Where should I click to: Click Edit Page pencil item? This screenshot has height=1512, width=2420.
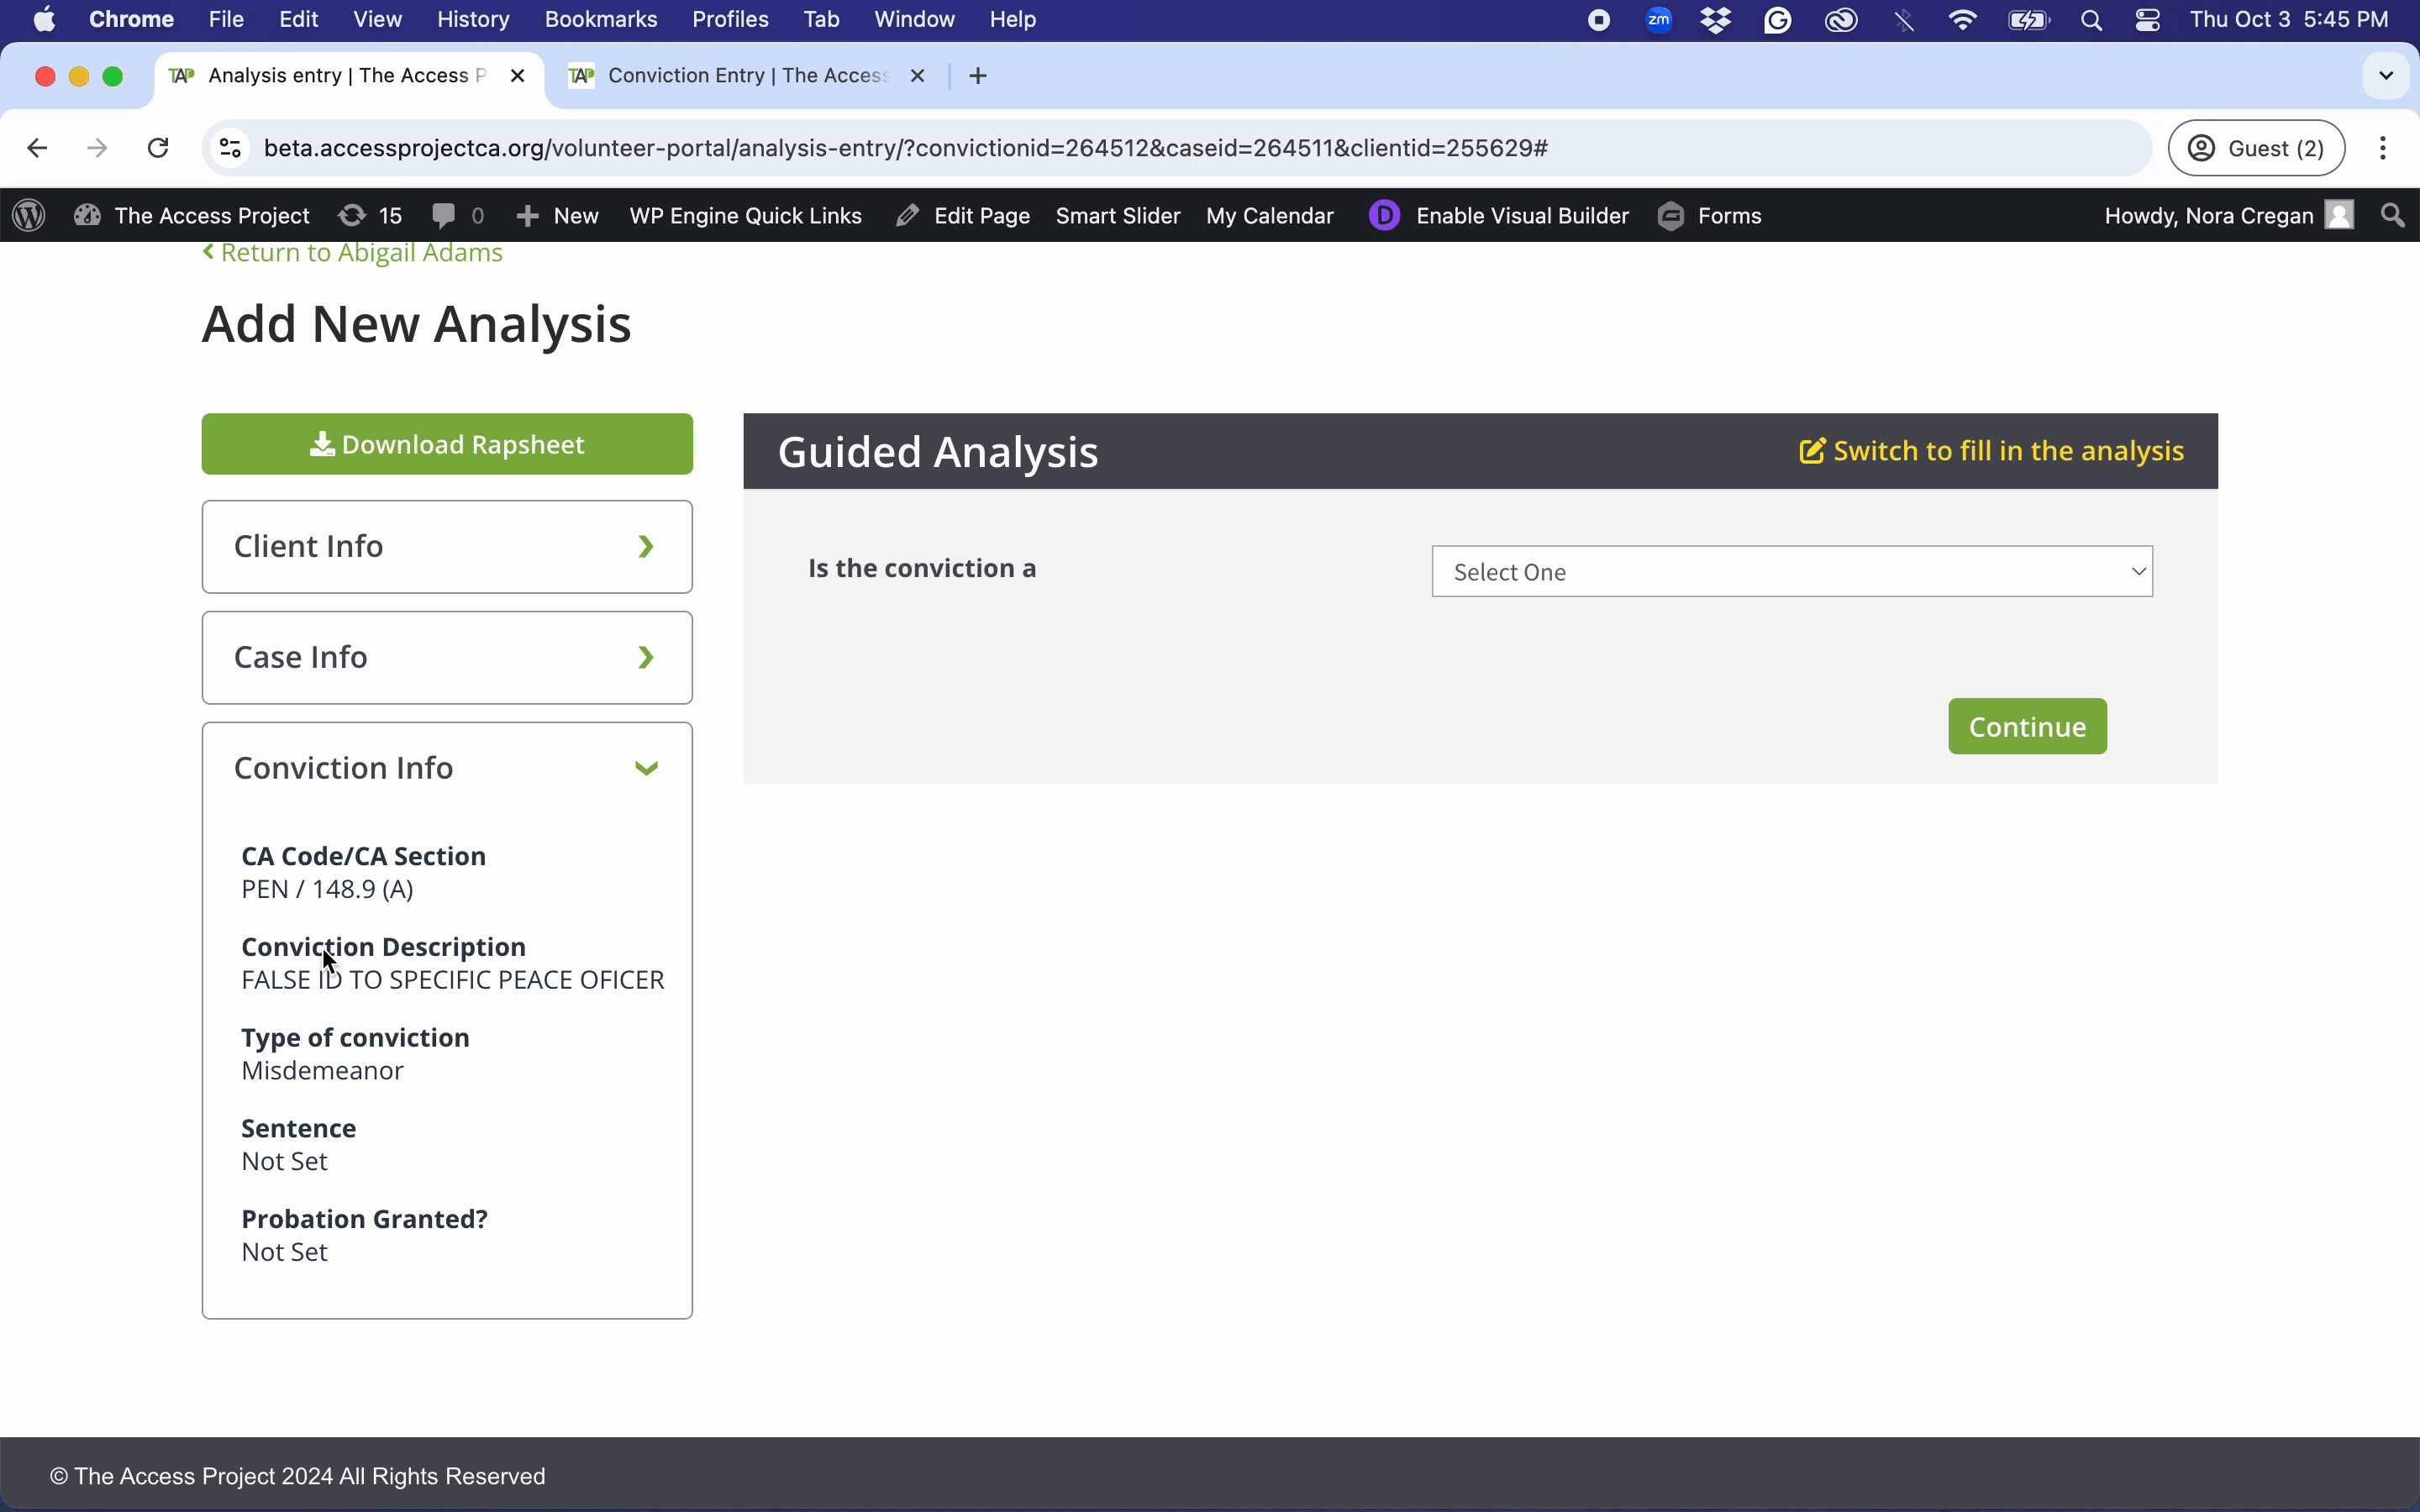tap(962, 215)
